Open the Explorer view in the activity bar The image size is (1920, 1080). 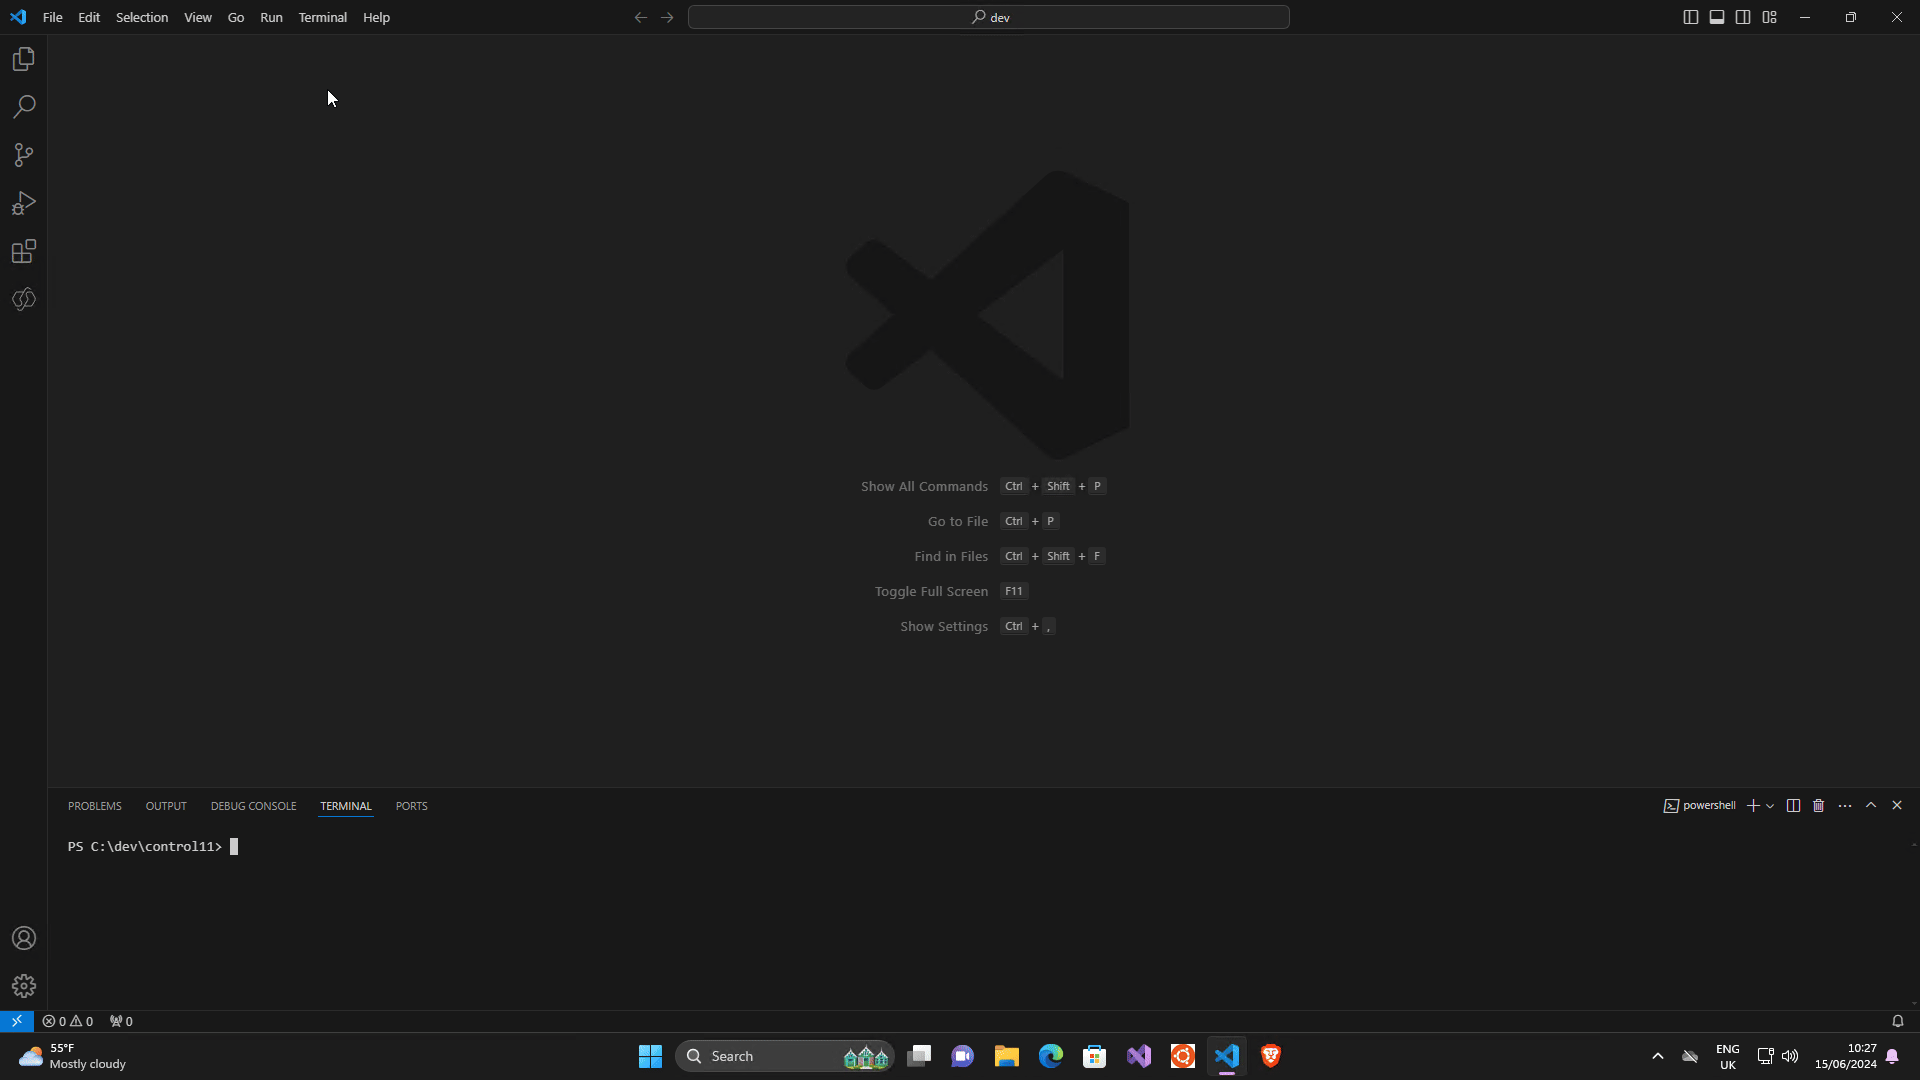[x=23, y=58]
